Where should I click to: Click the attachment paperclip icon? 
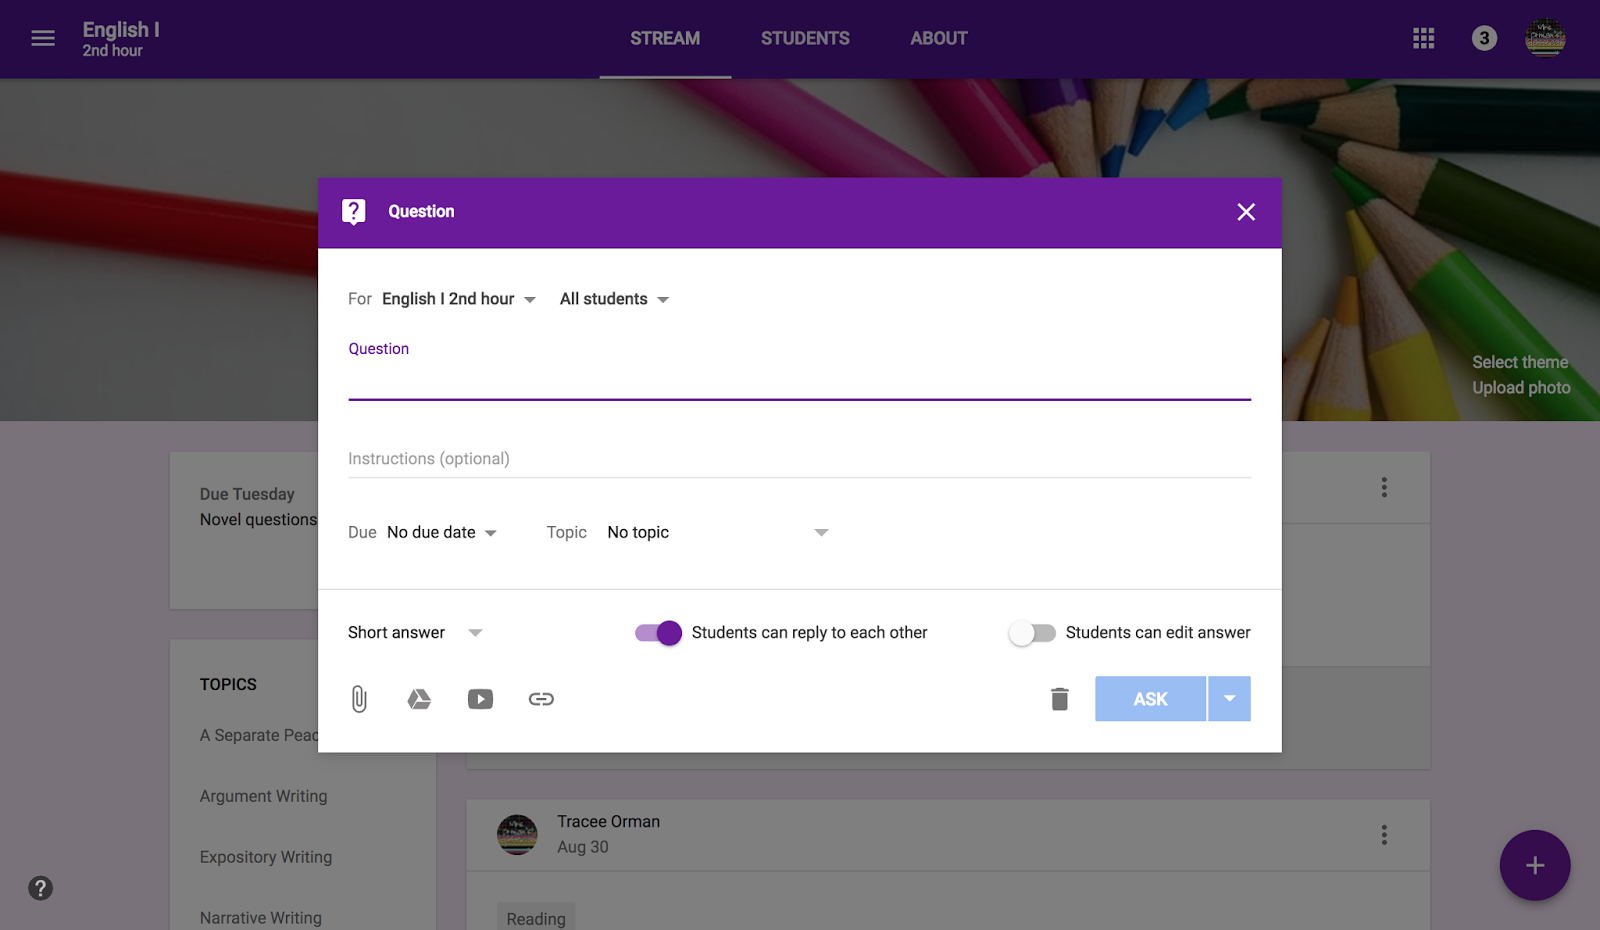pos(358,698)
